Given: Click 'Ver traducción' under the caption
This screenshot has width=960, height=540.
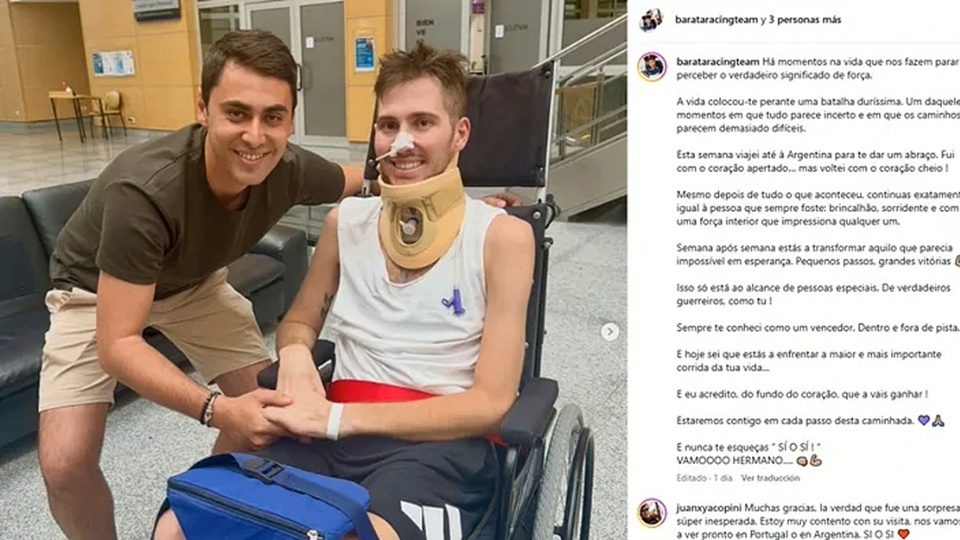Looking at the screenshot, I should [x=770, y=478].
